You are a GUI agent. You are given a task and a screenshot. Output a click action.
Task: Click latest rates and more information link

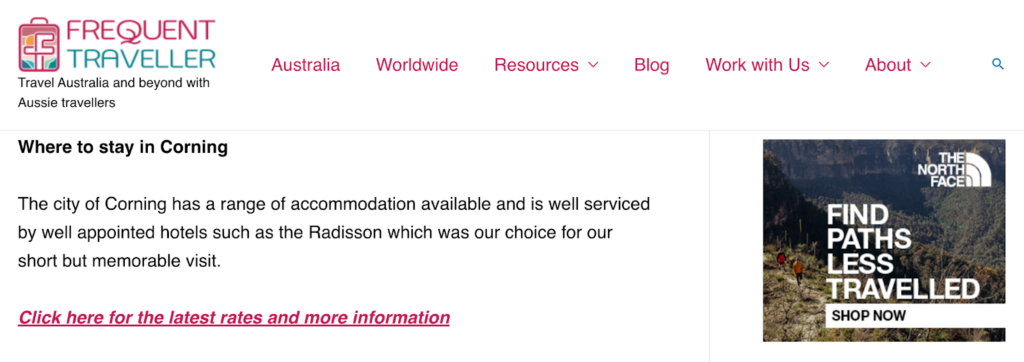(234, 318)
